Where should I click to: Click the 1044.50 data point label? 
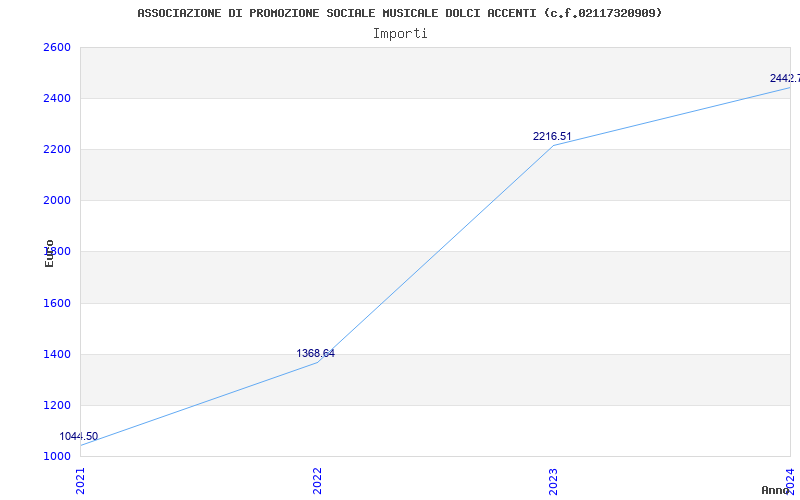tap(79, 436)
